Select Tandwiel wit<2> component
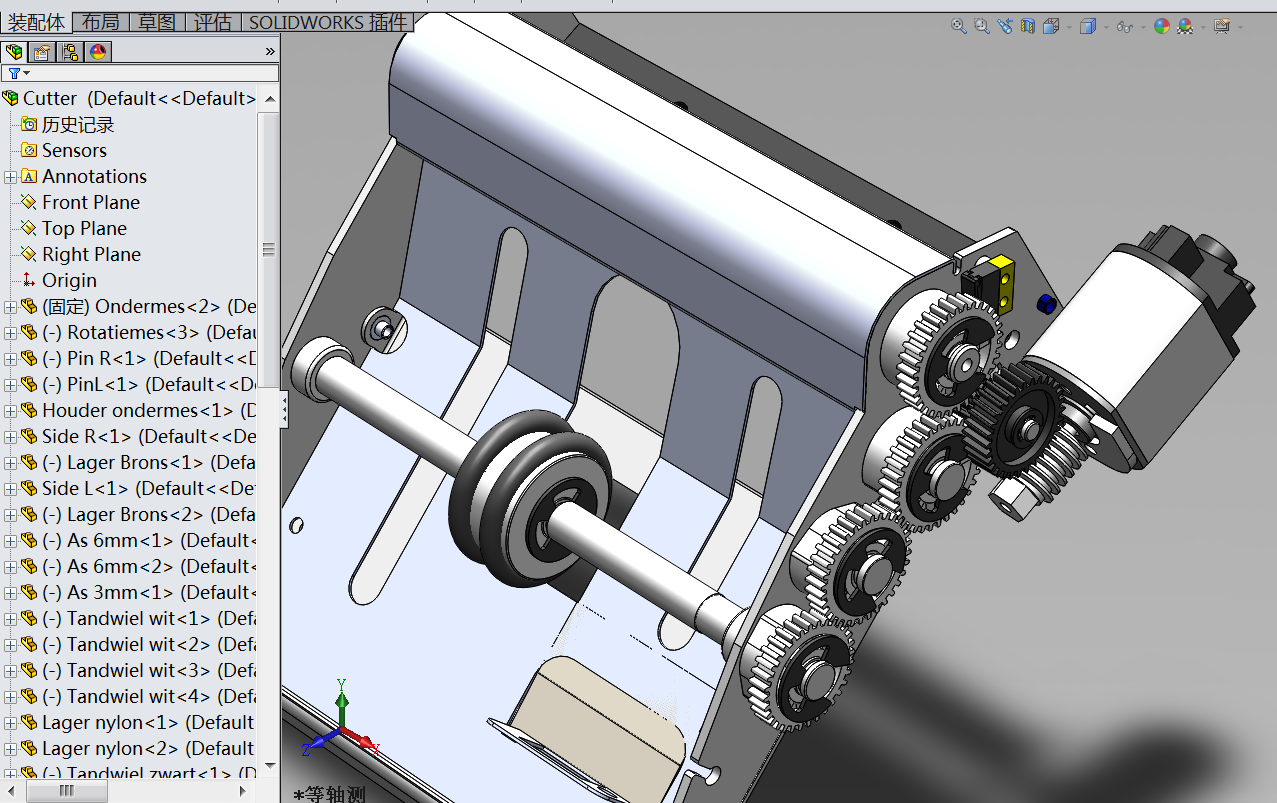 point(149,644)
